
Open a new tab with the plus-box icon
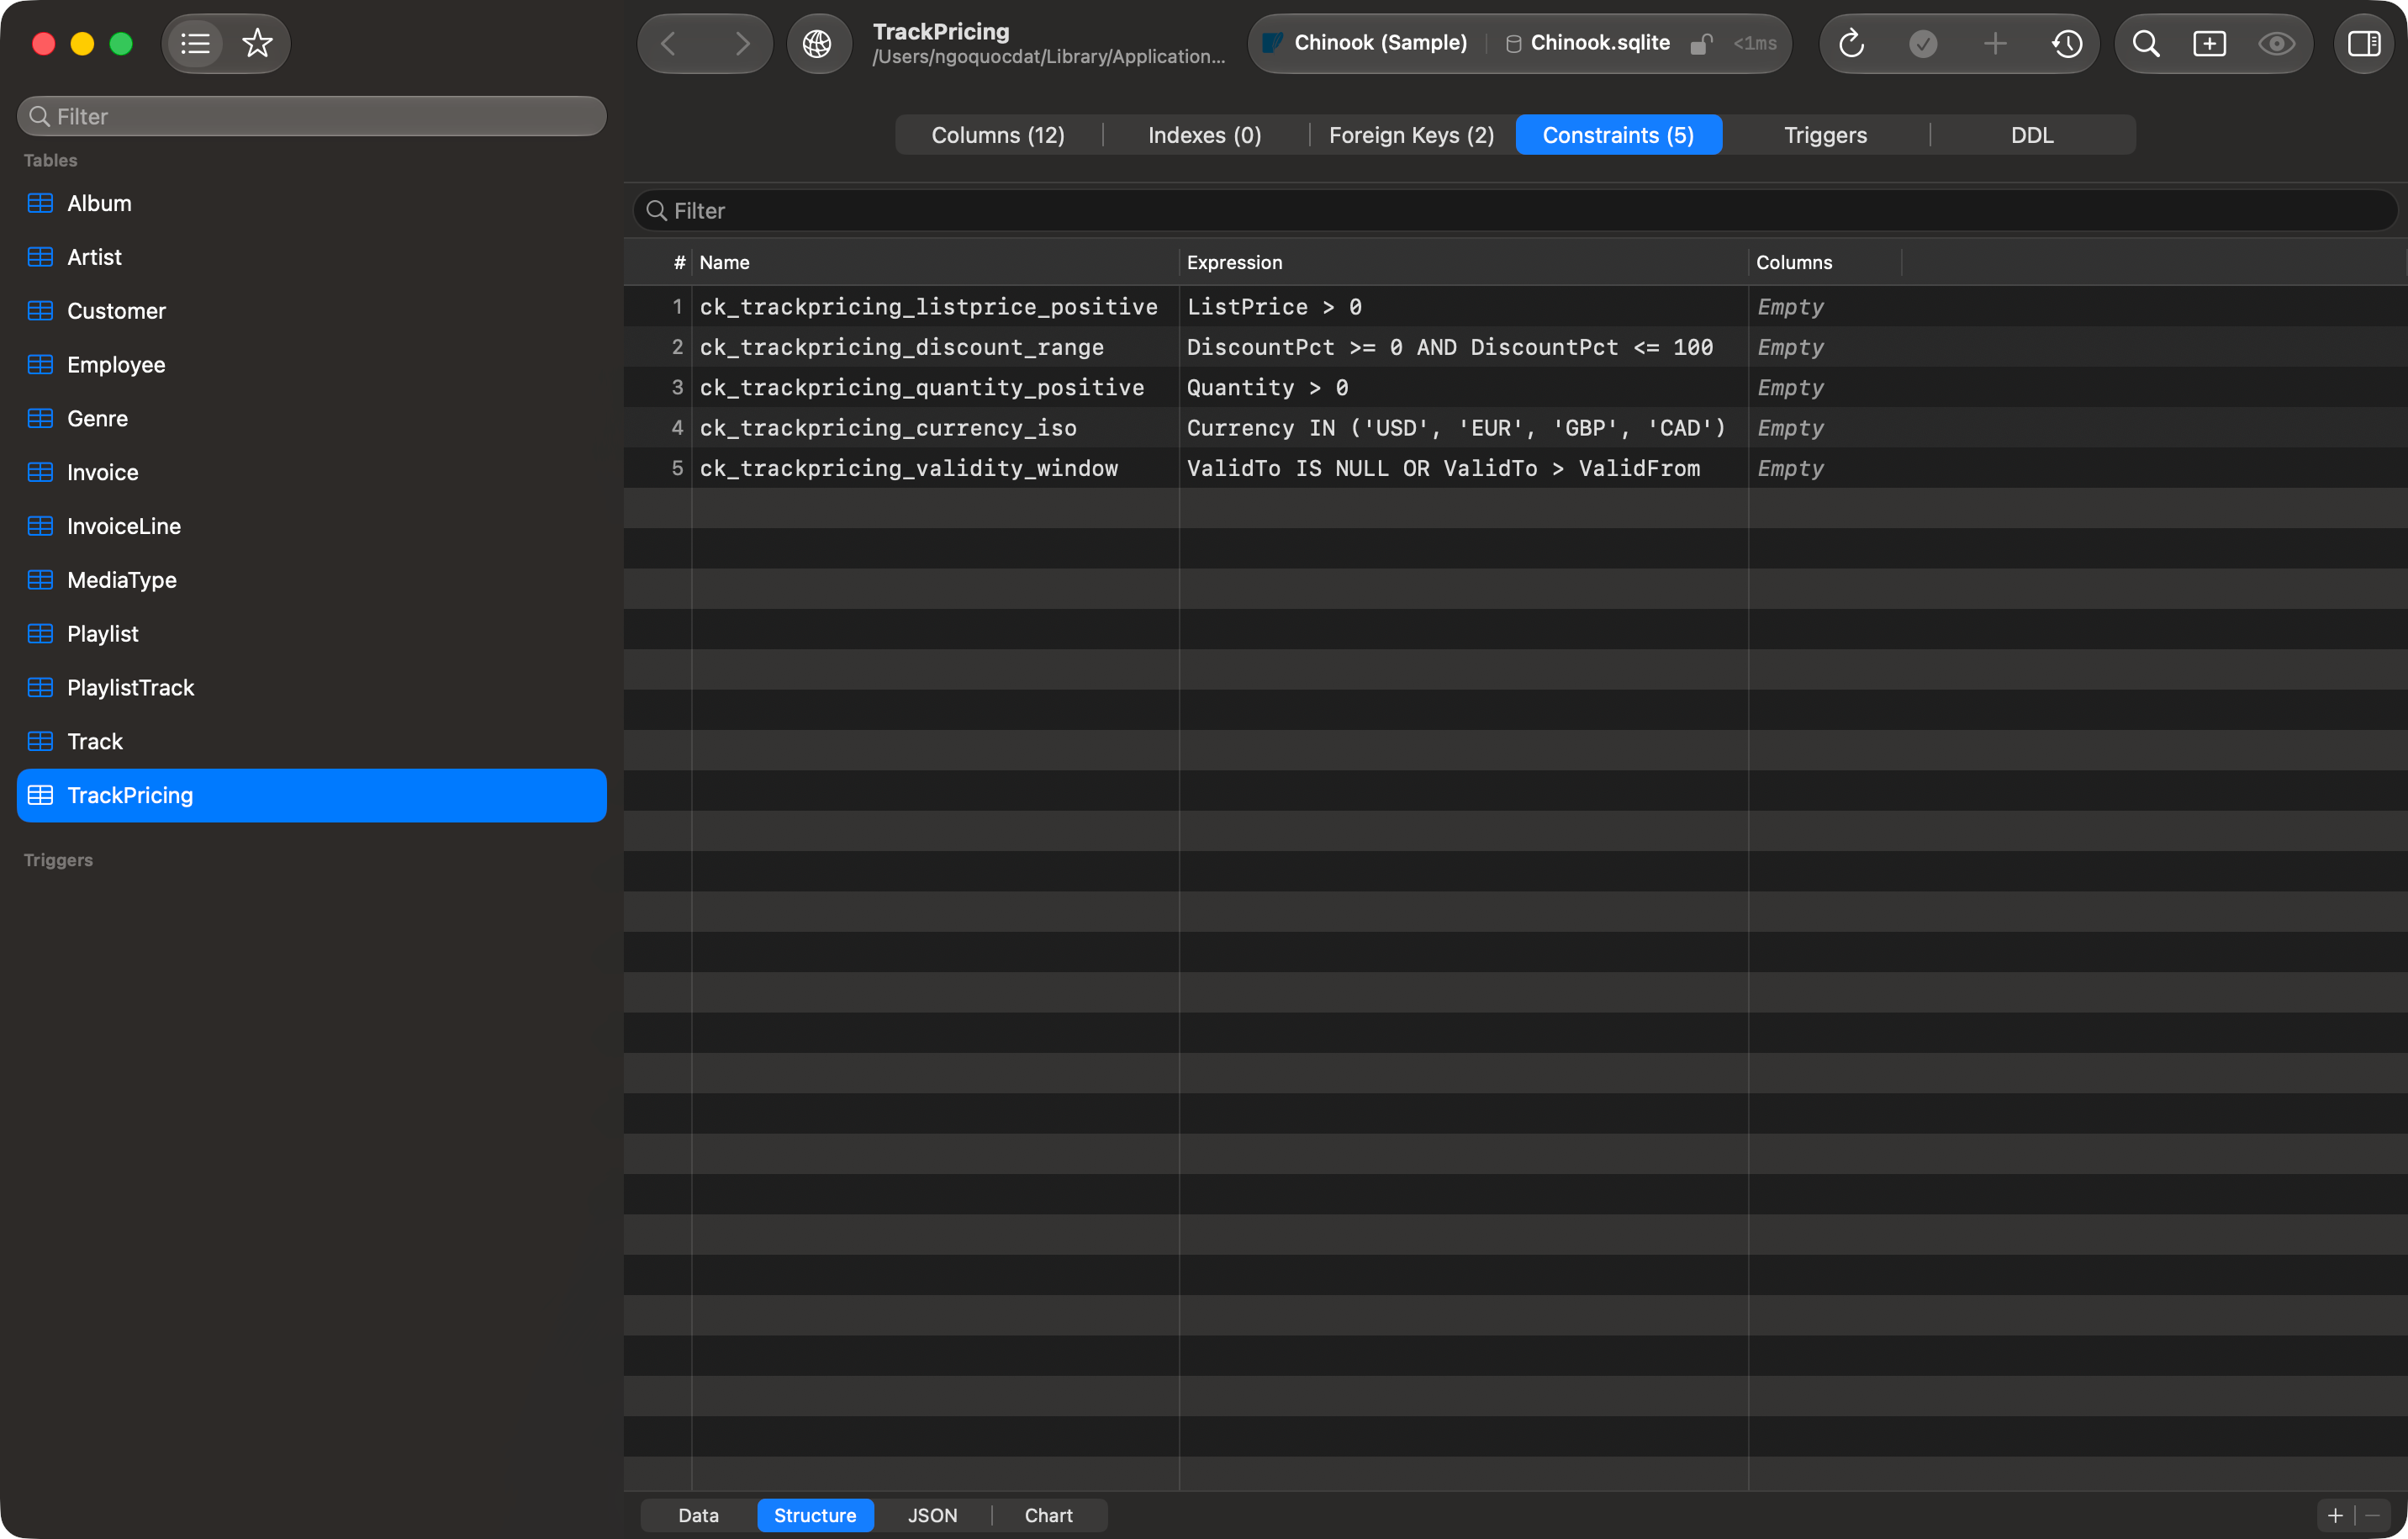[2210, 44]
